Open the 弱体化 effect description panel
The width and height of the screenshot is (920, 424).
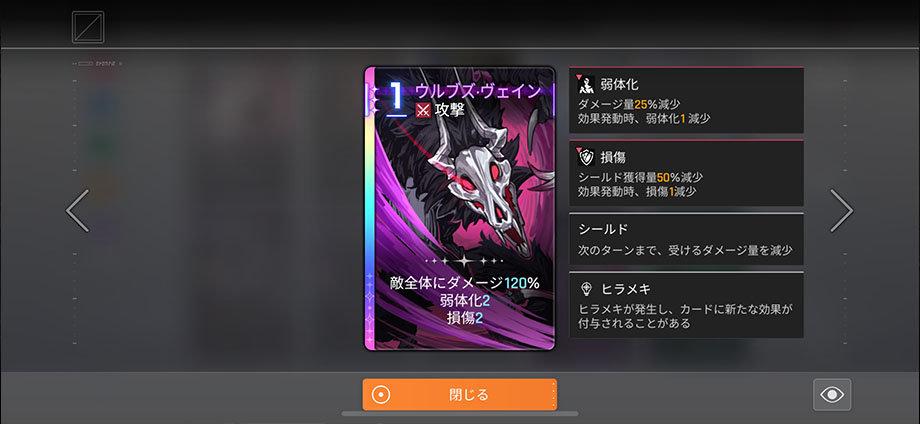pyautogui.click(x=686, y=100)
